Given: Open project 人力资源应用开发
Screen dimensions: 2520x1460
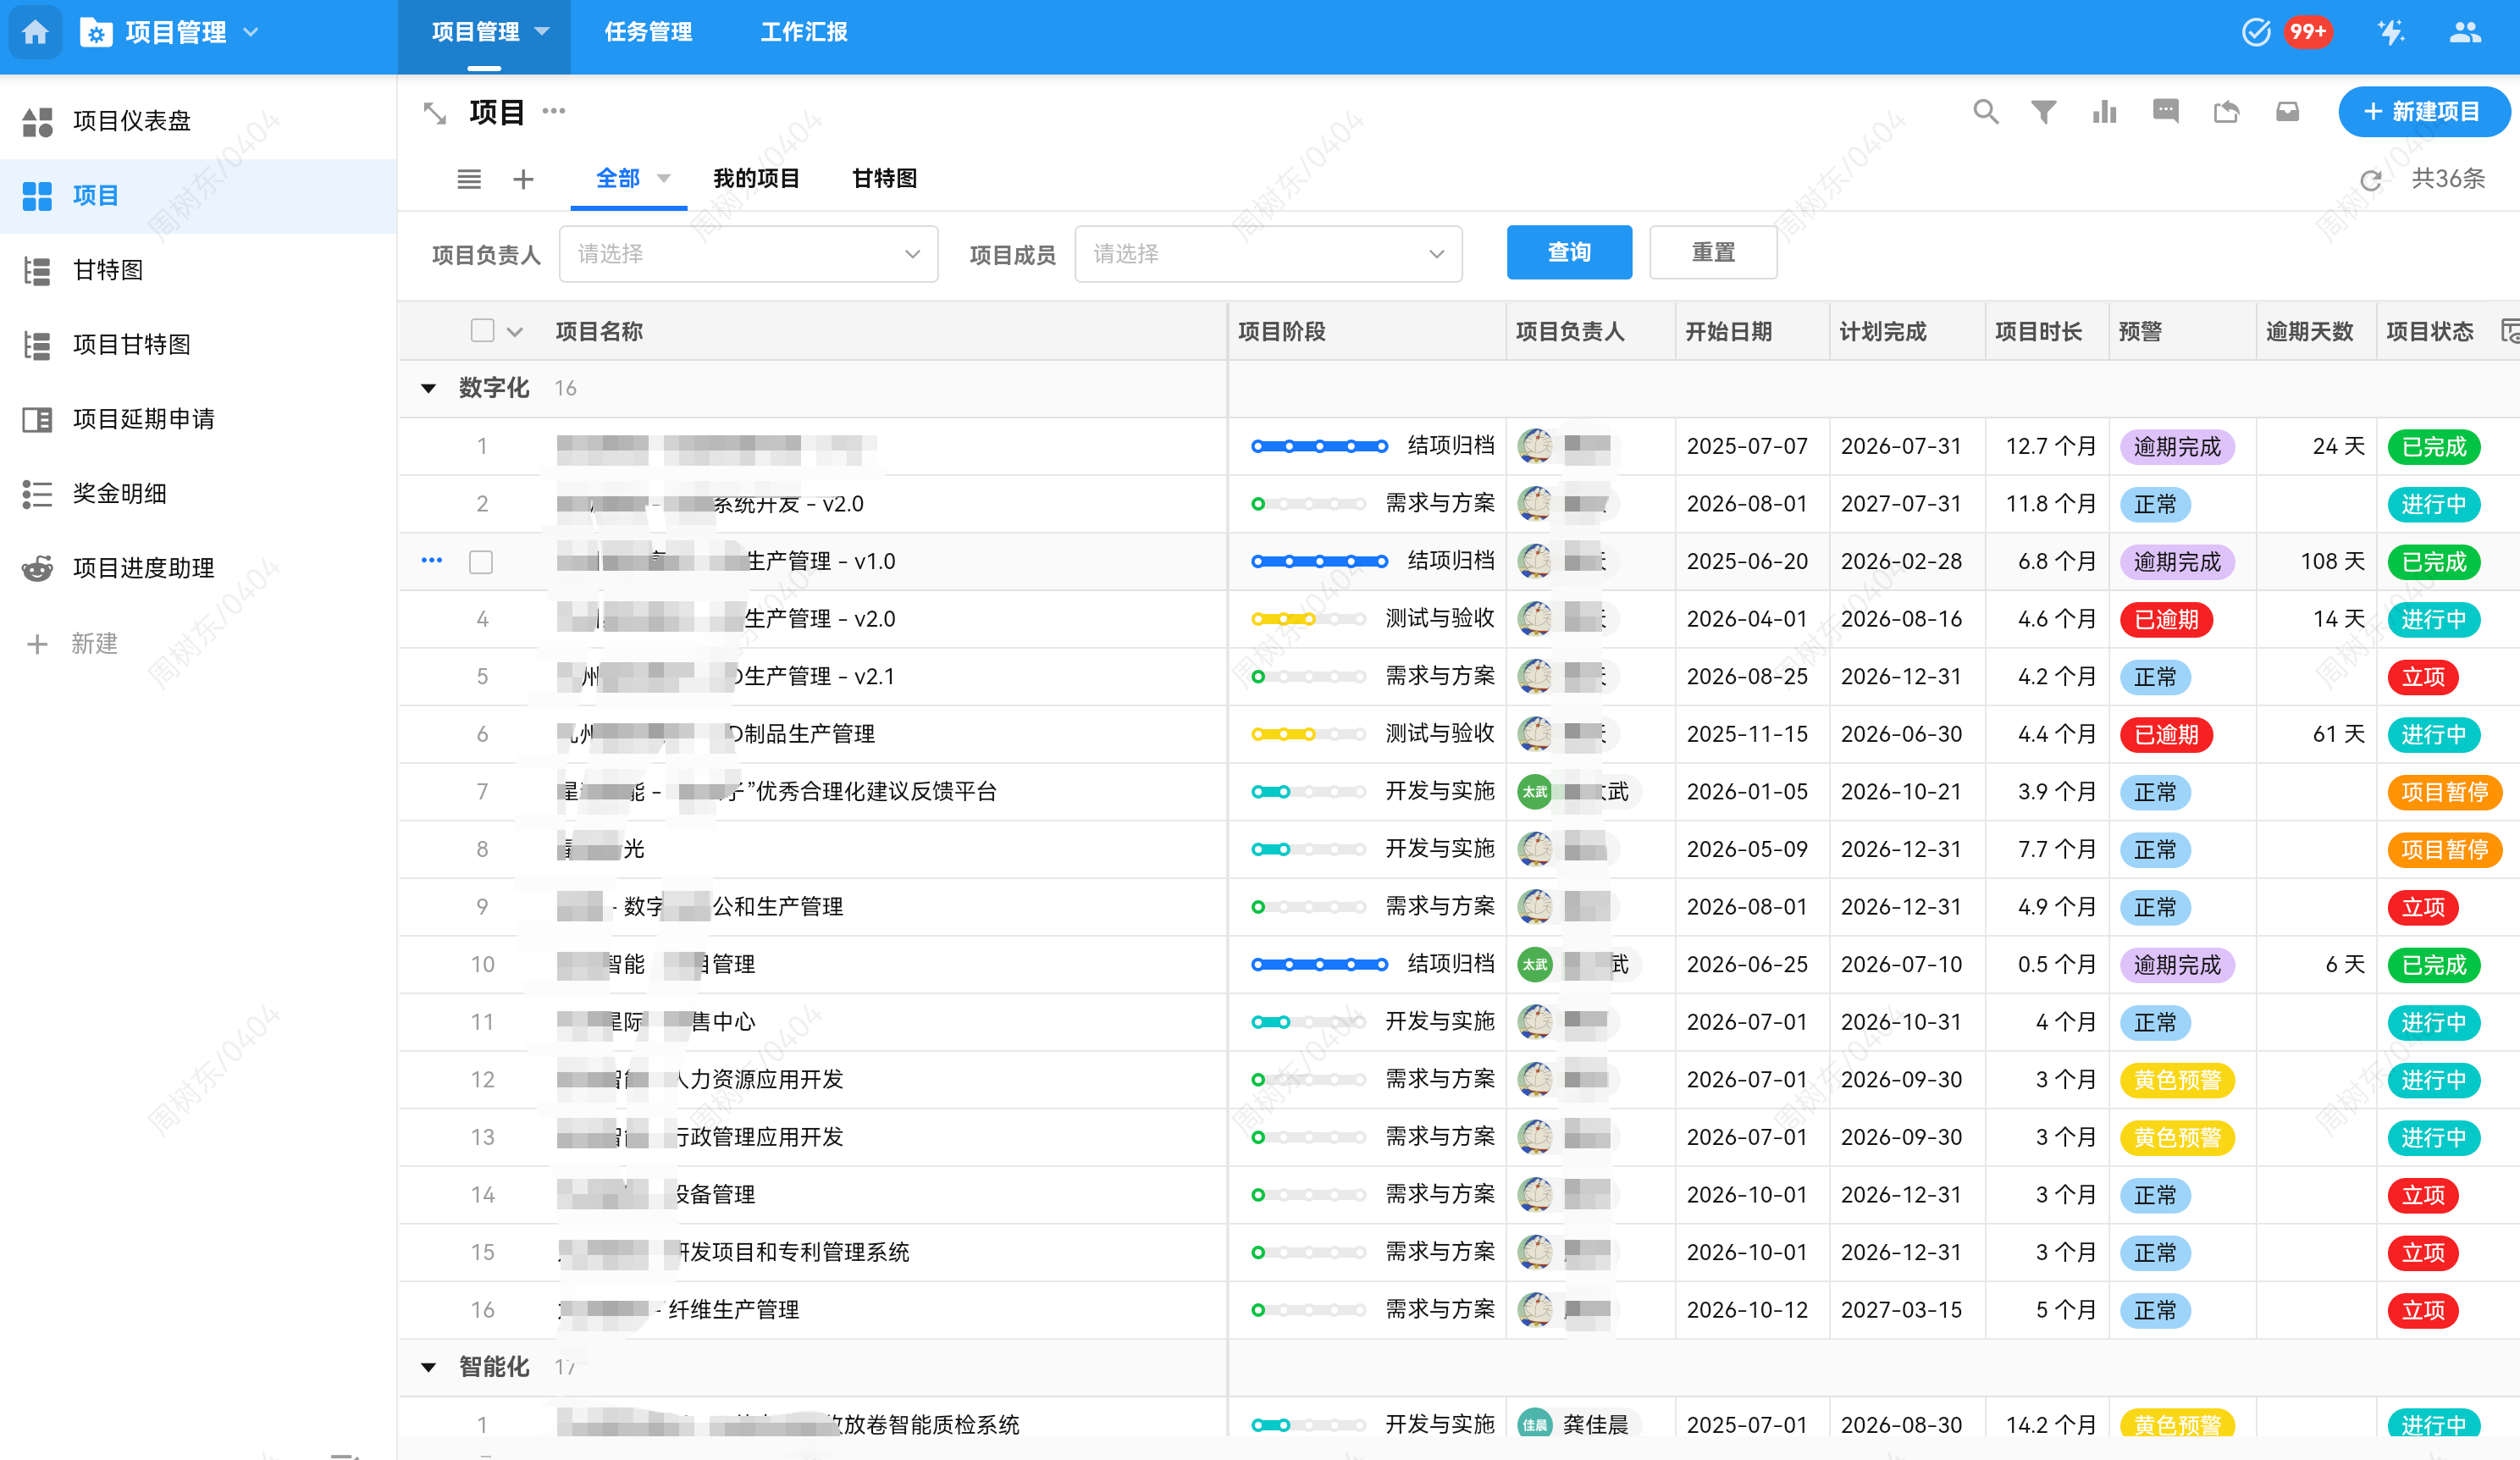Looking at the screenshot, I should coord(760,1079).
